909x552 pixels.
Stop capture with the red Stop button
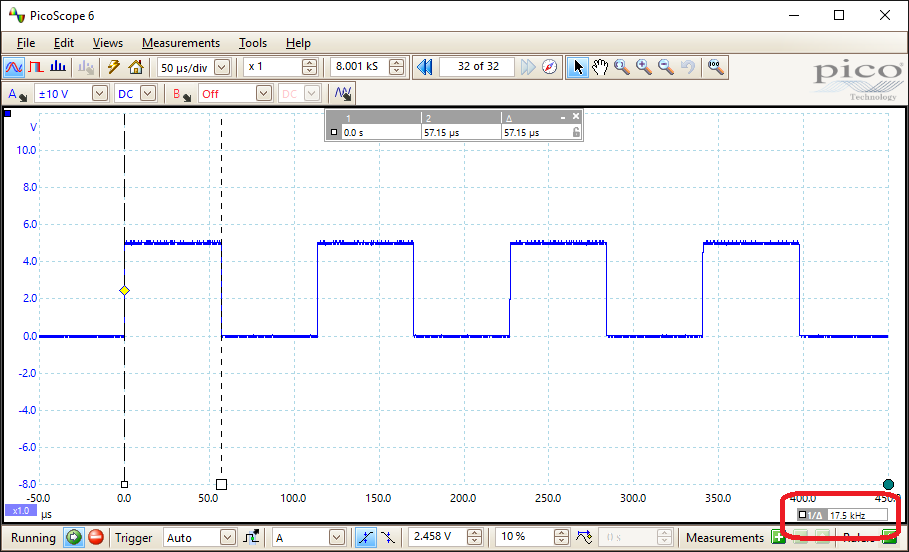pyautogui.click(x=96, y=537)
